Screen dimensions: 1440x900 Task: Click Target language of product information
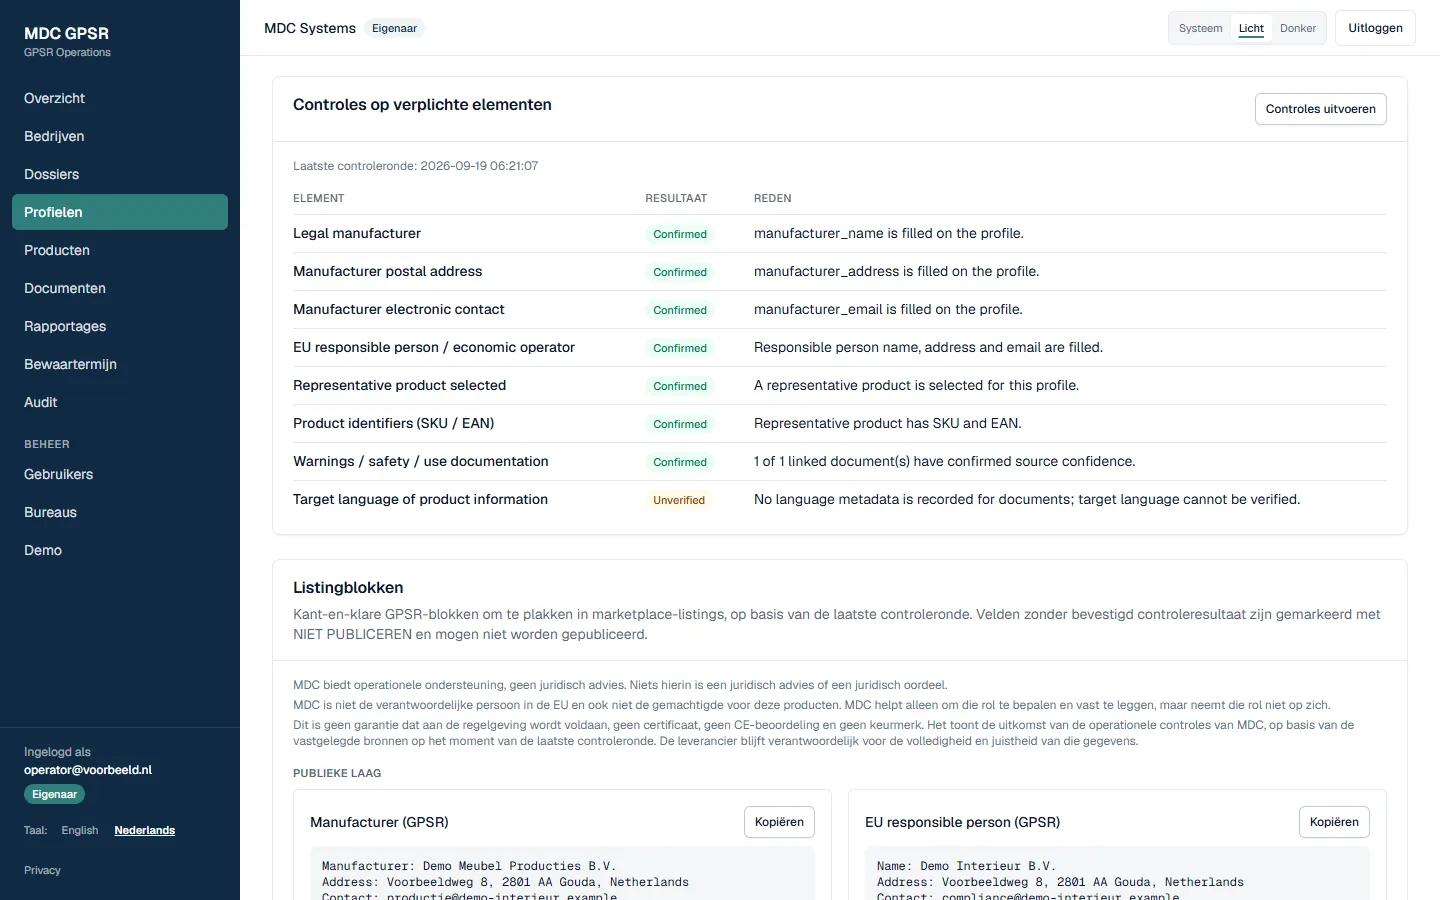tap(420, 499)
